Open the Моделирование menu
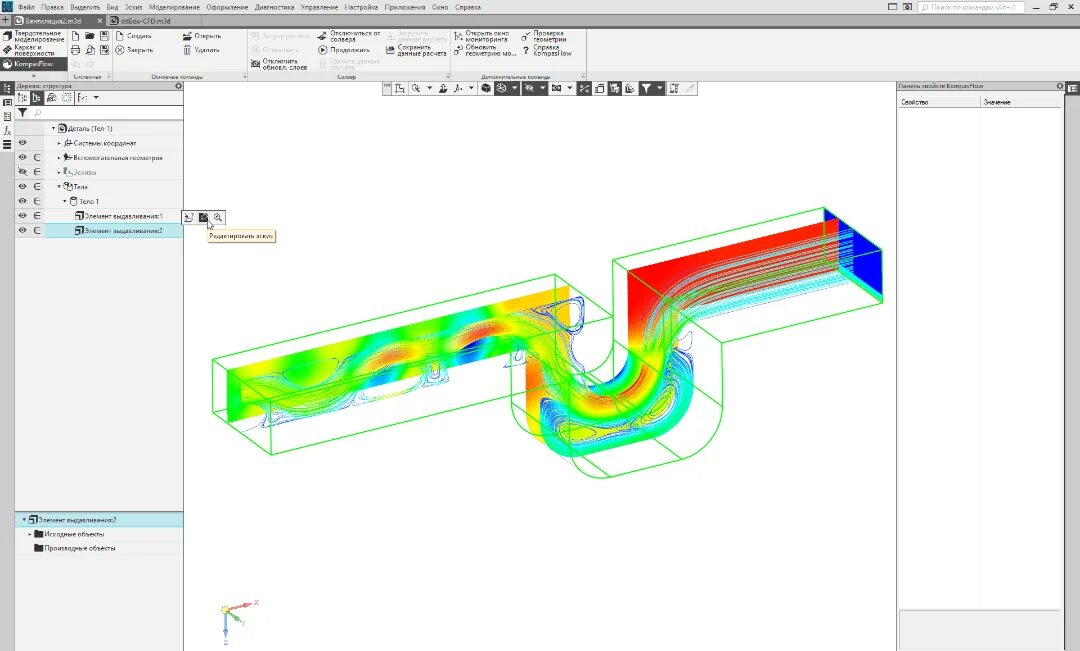This screenshot has height=651, width=1080. pyautogui.click(x=174, y=7)
